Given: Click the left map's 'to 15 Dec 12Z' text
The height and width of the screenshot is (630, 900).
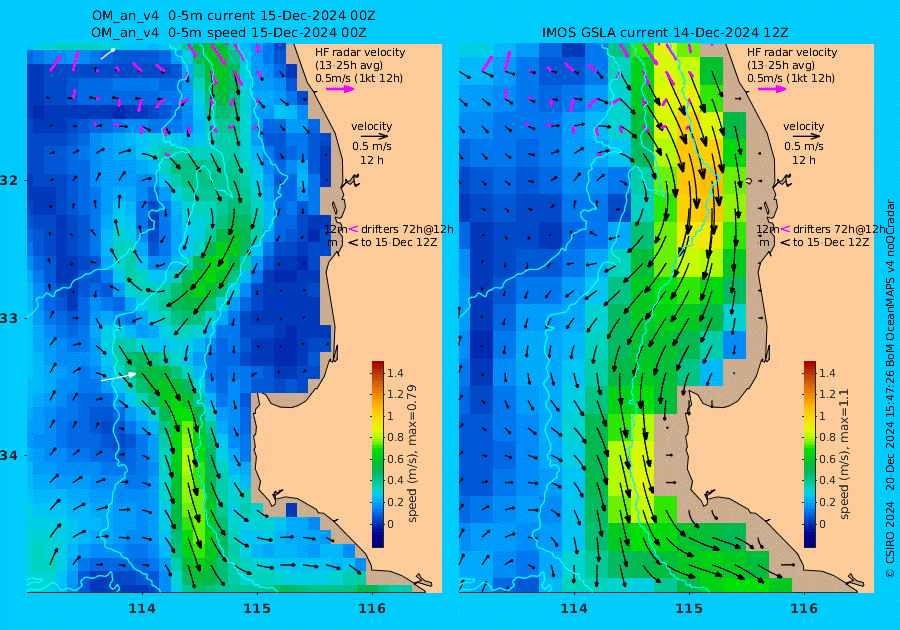Looking at the screenshot, I should click(399, 242).
